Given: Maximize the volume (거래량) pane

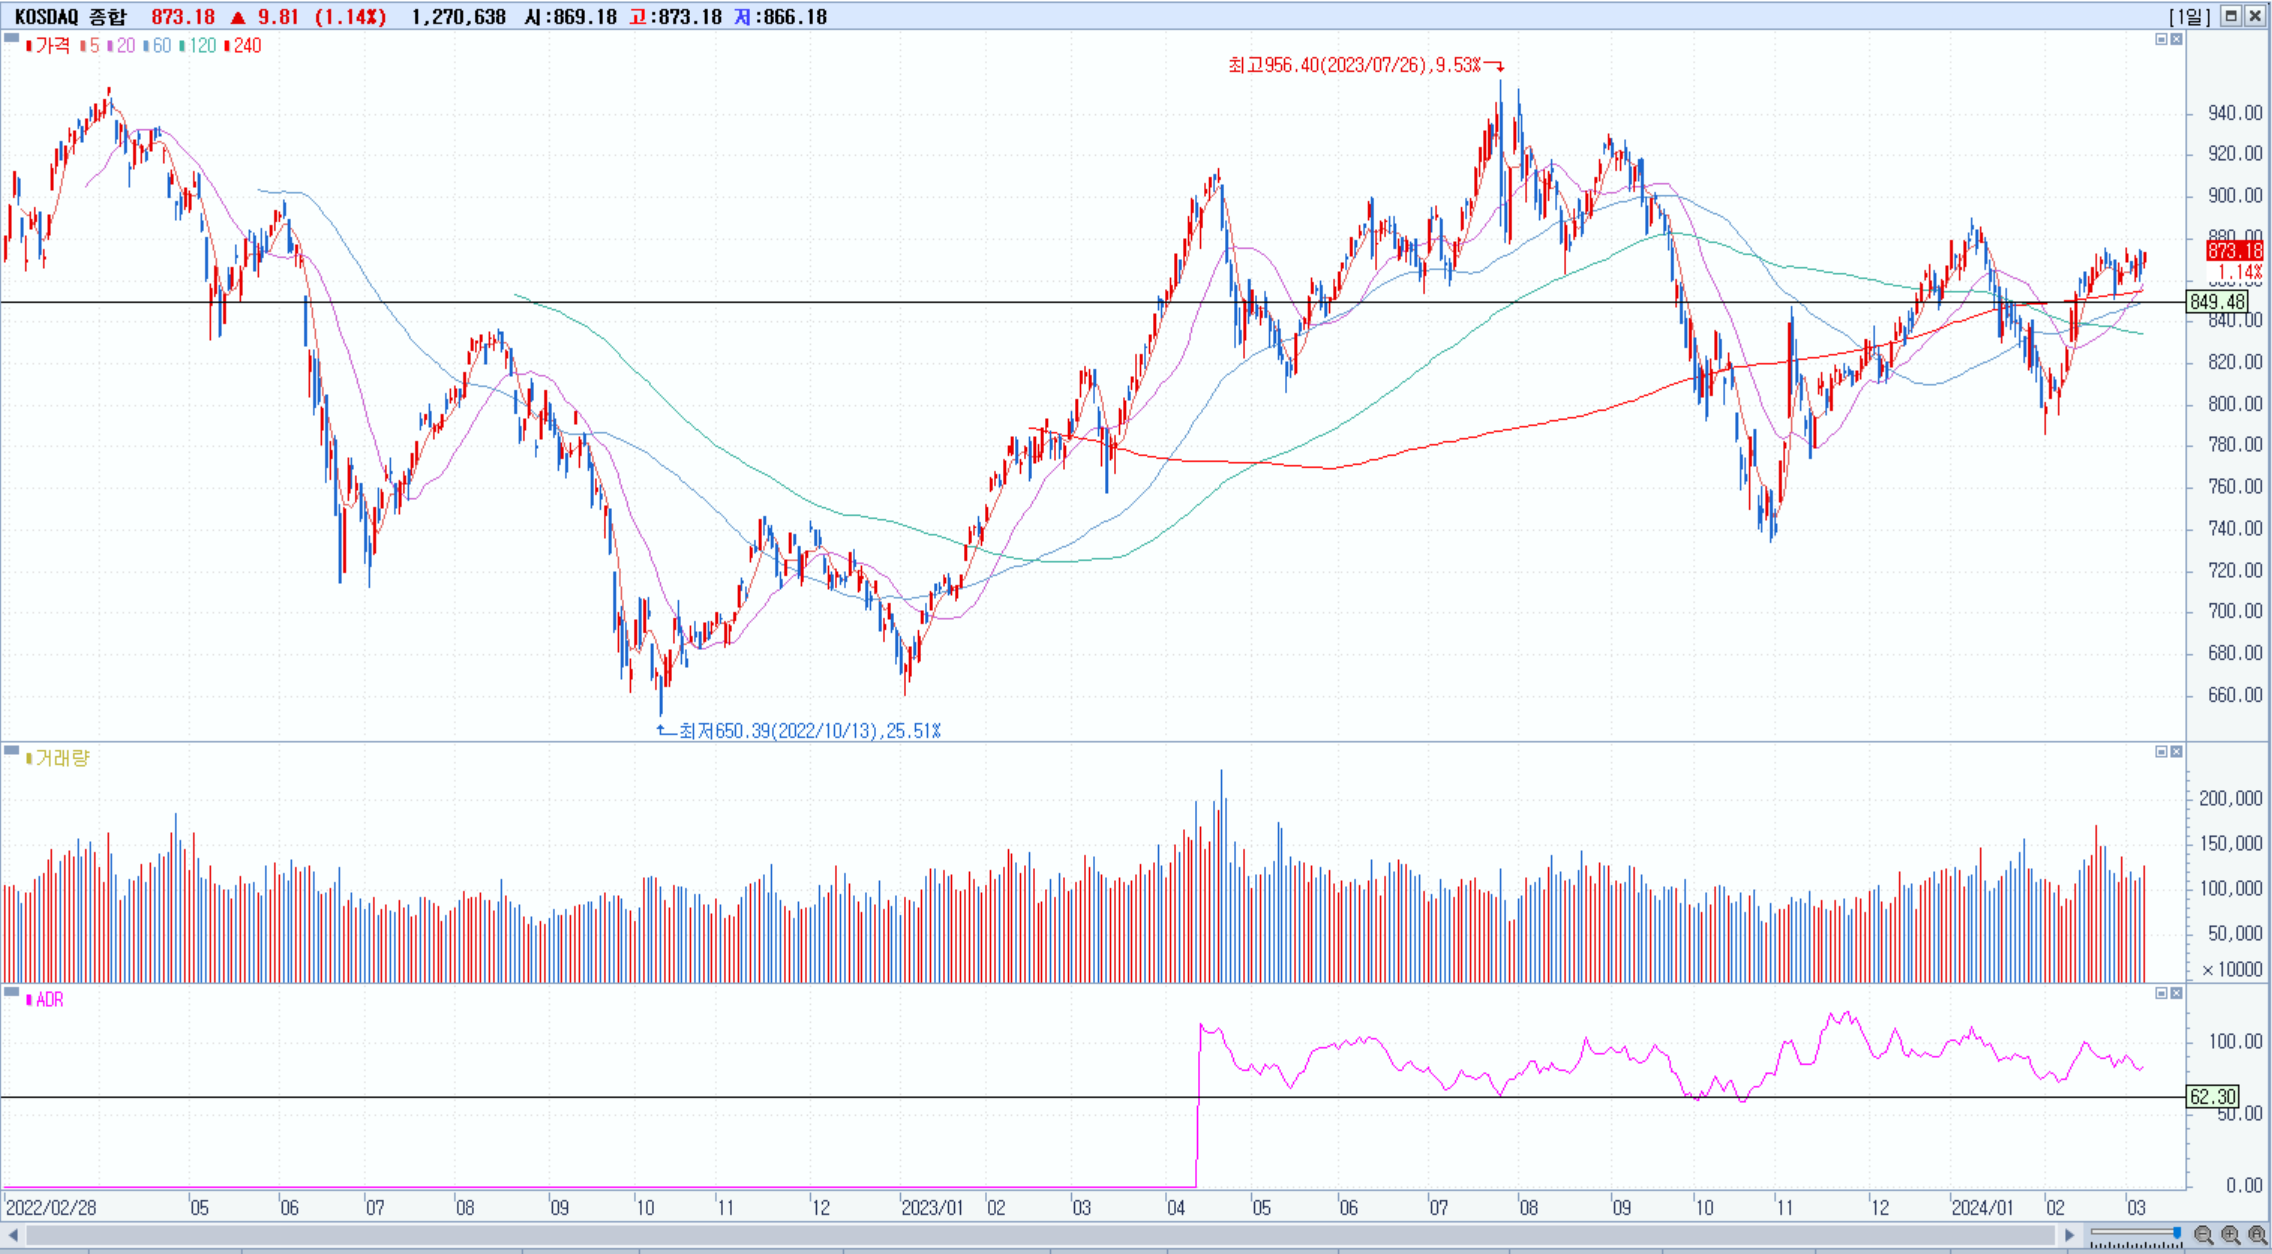Looking at the screenshot, I should click(2161, 751).
